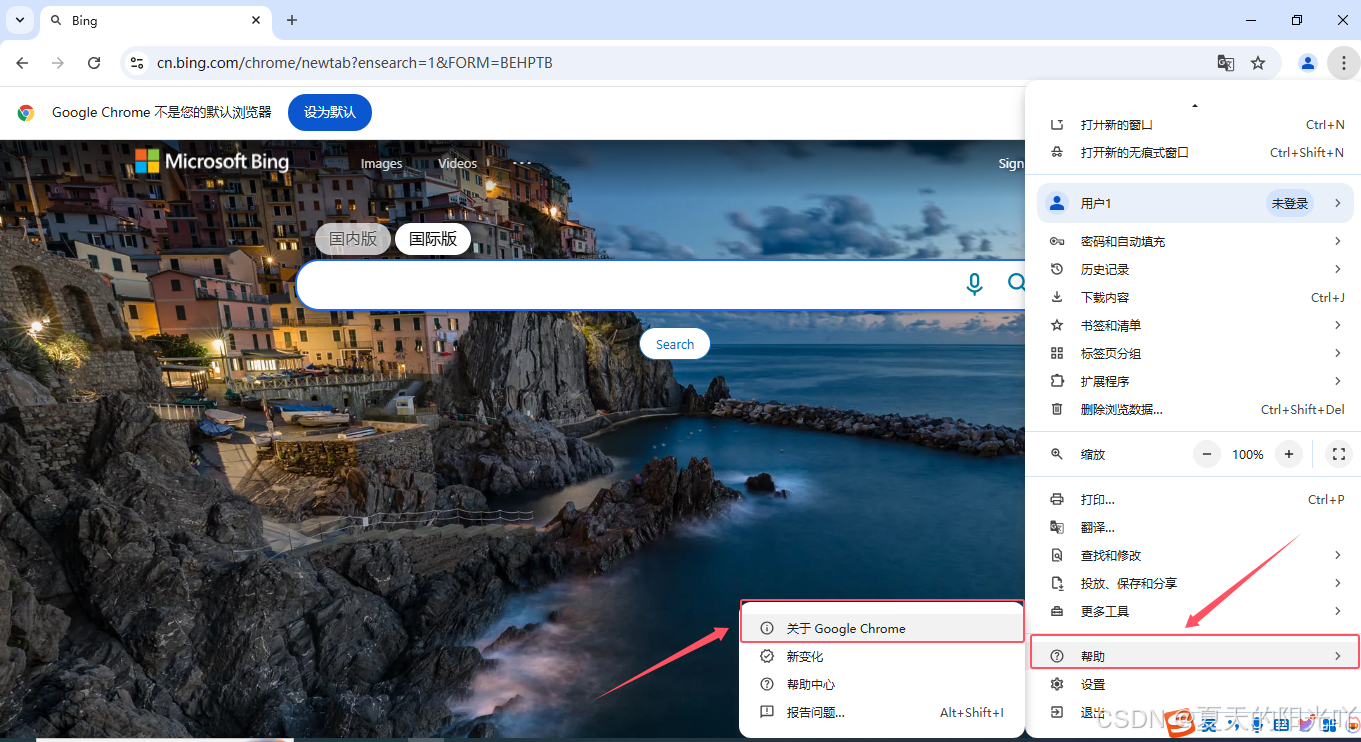Click 设为默认 button
Screen dimensions: 1361x742
(x=330, y=112)
